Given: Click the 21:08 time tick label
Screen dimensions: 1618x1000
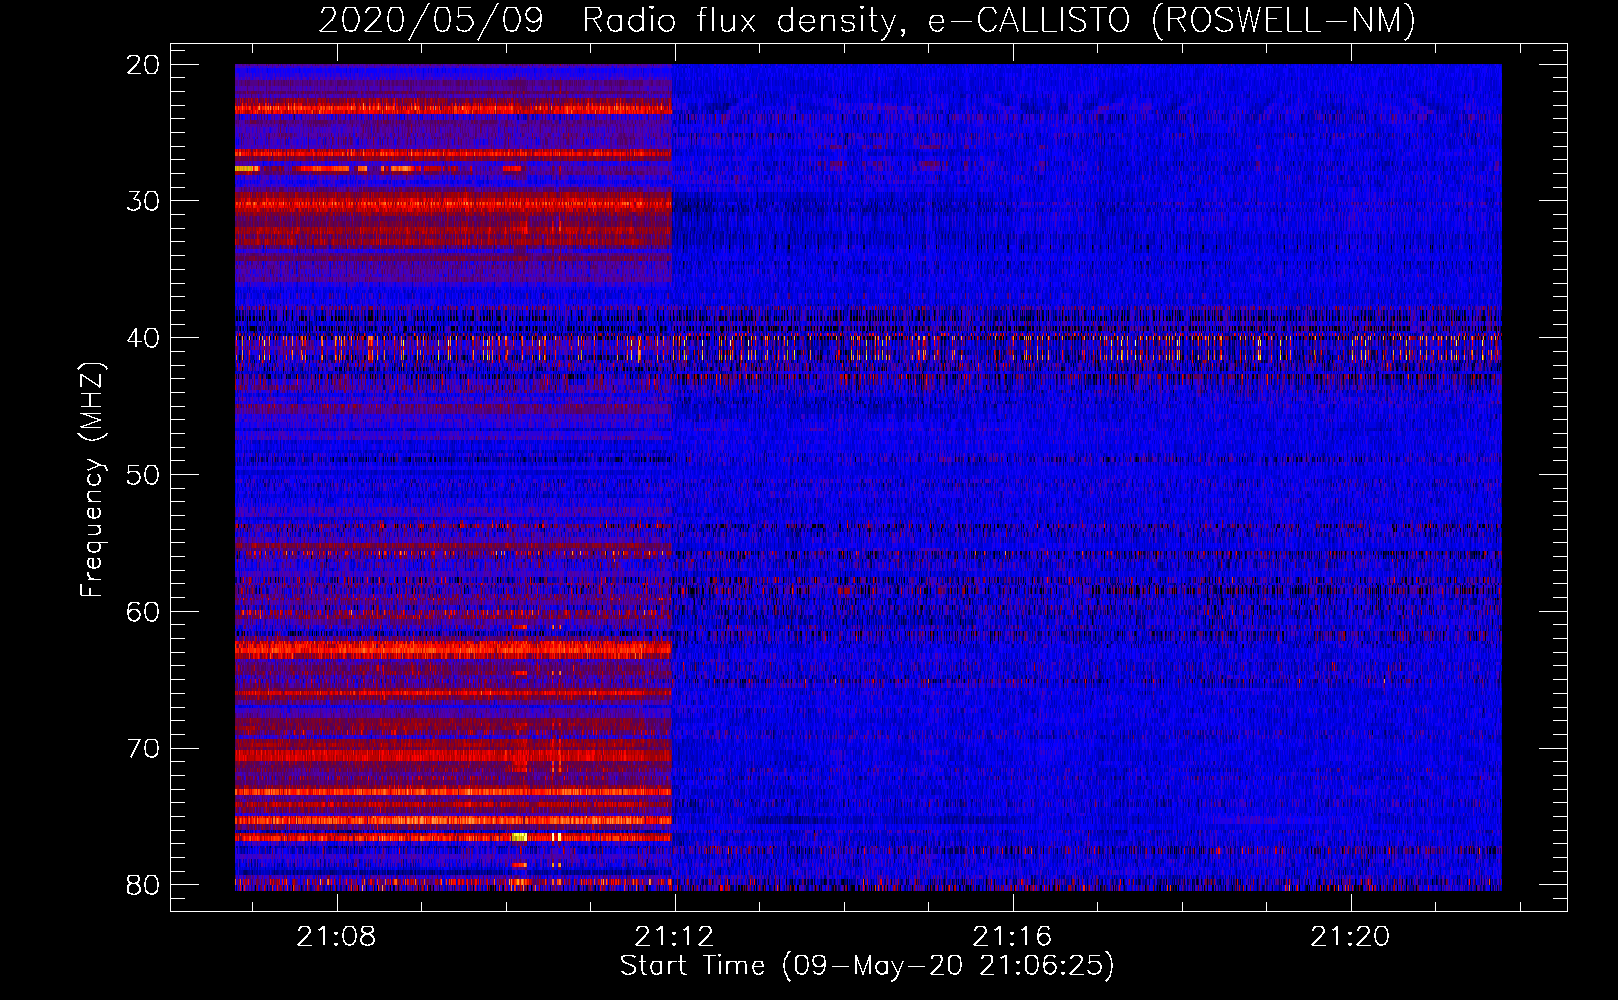Looking at the screenshot, I should tap(337, 936).
